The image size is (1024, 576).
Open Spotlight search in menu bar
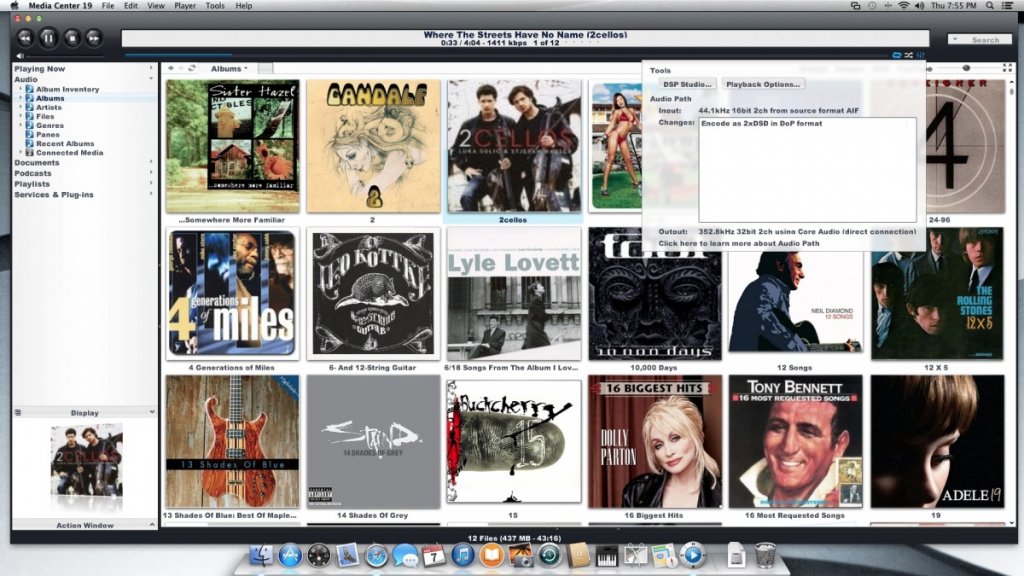(990, 6)
